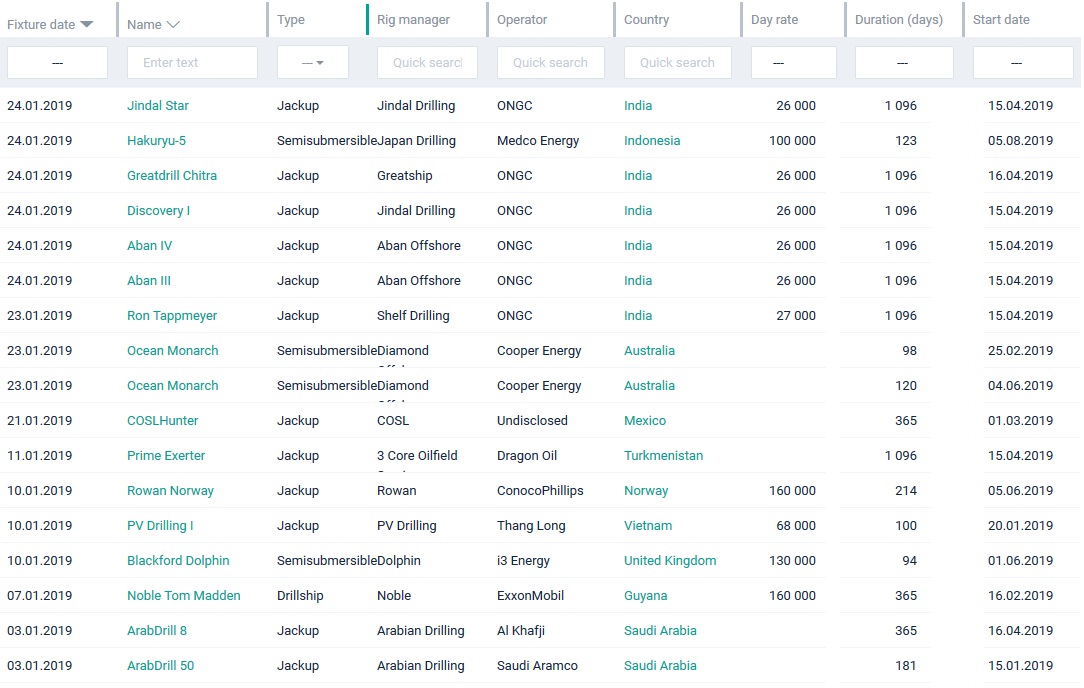The width and height of the screenshot is (1084, 688).
Task: Open the Start date filter box
Action: coord(1023,63)
